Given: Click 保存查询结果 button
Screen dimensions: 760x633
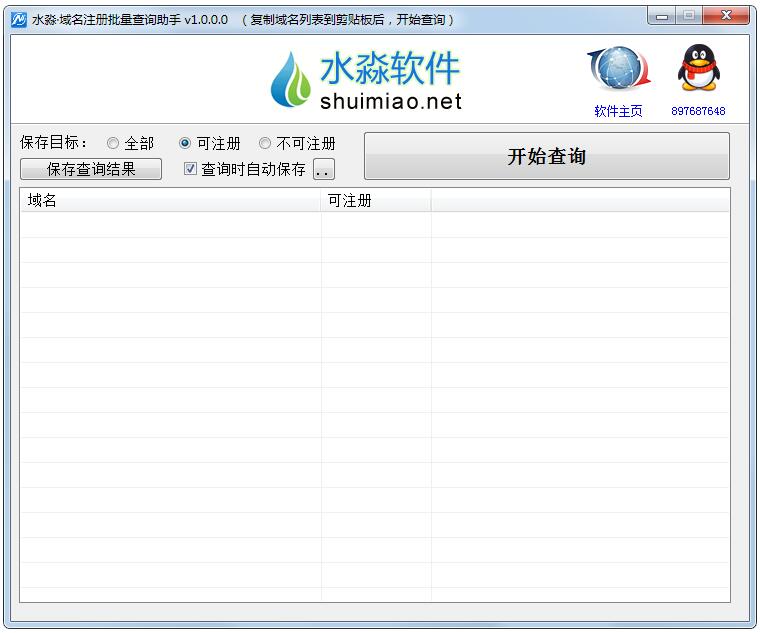Looking at the screenshot, I should (x=91, y=169).
